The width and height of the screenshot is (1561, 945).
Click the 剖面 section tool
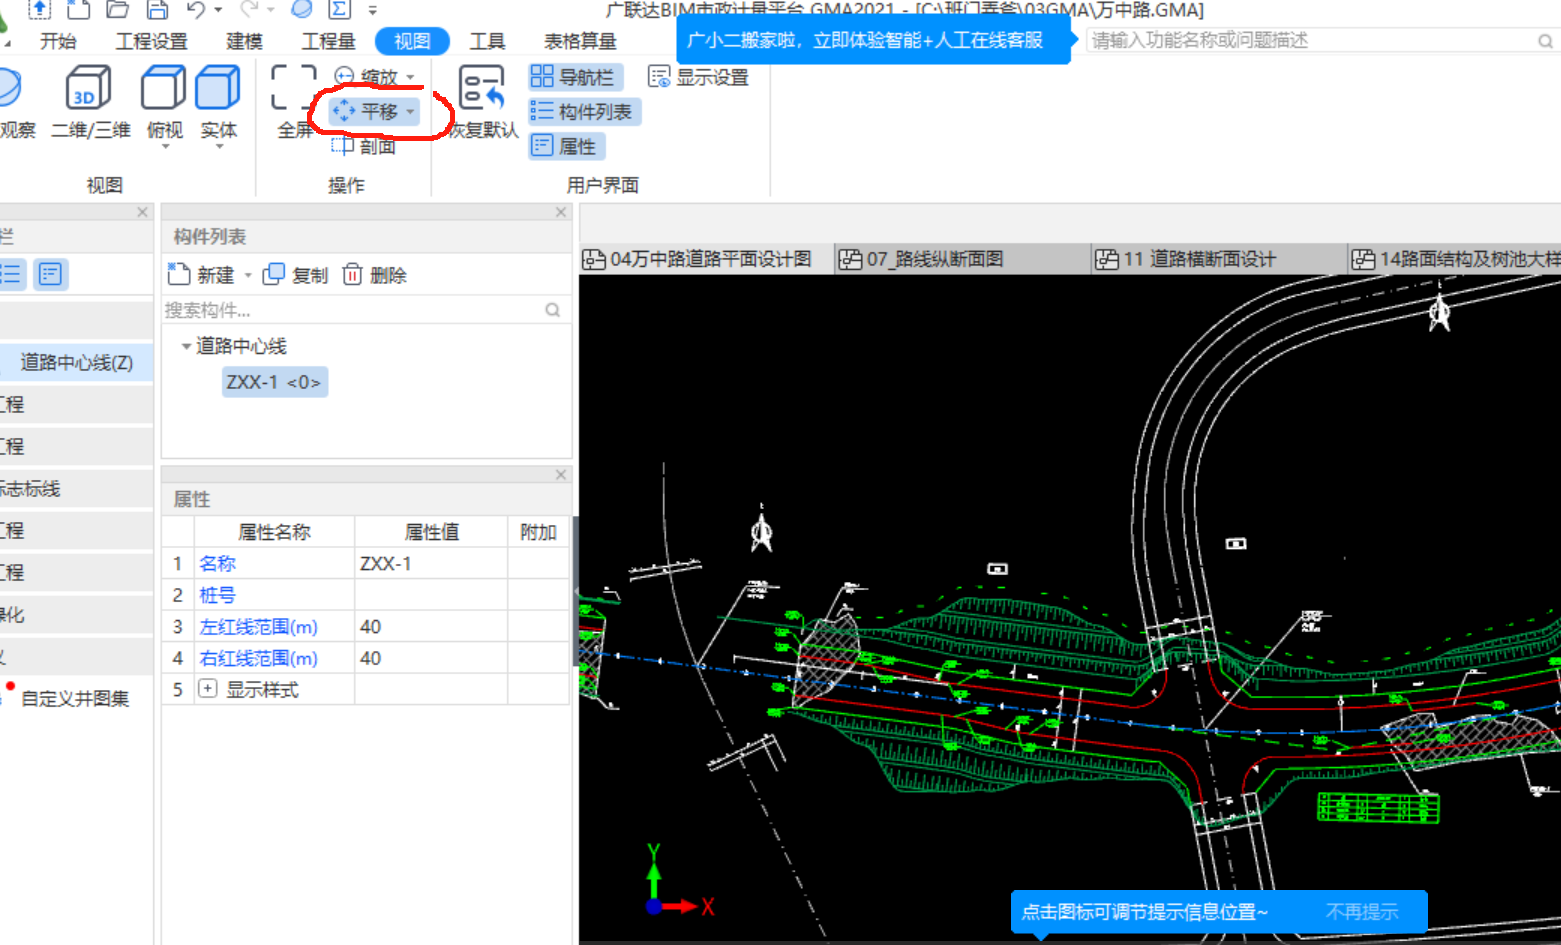364,146
